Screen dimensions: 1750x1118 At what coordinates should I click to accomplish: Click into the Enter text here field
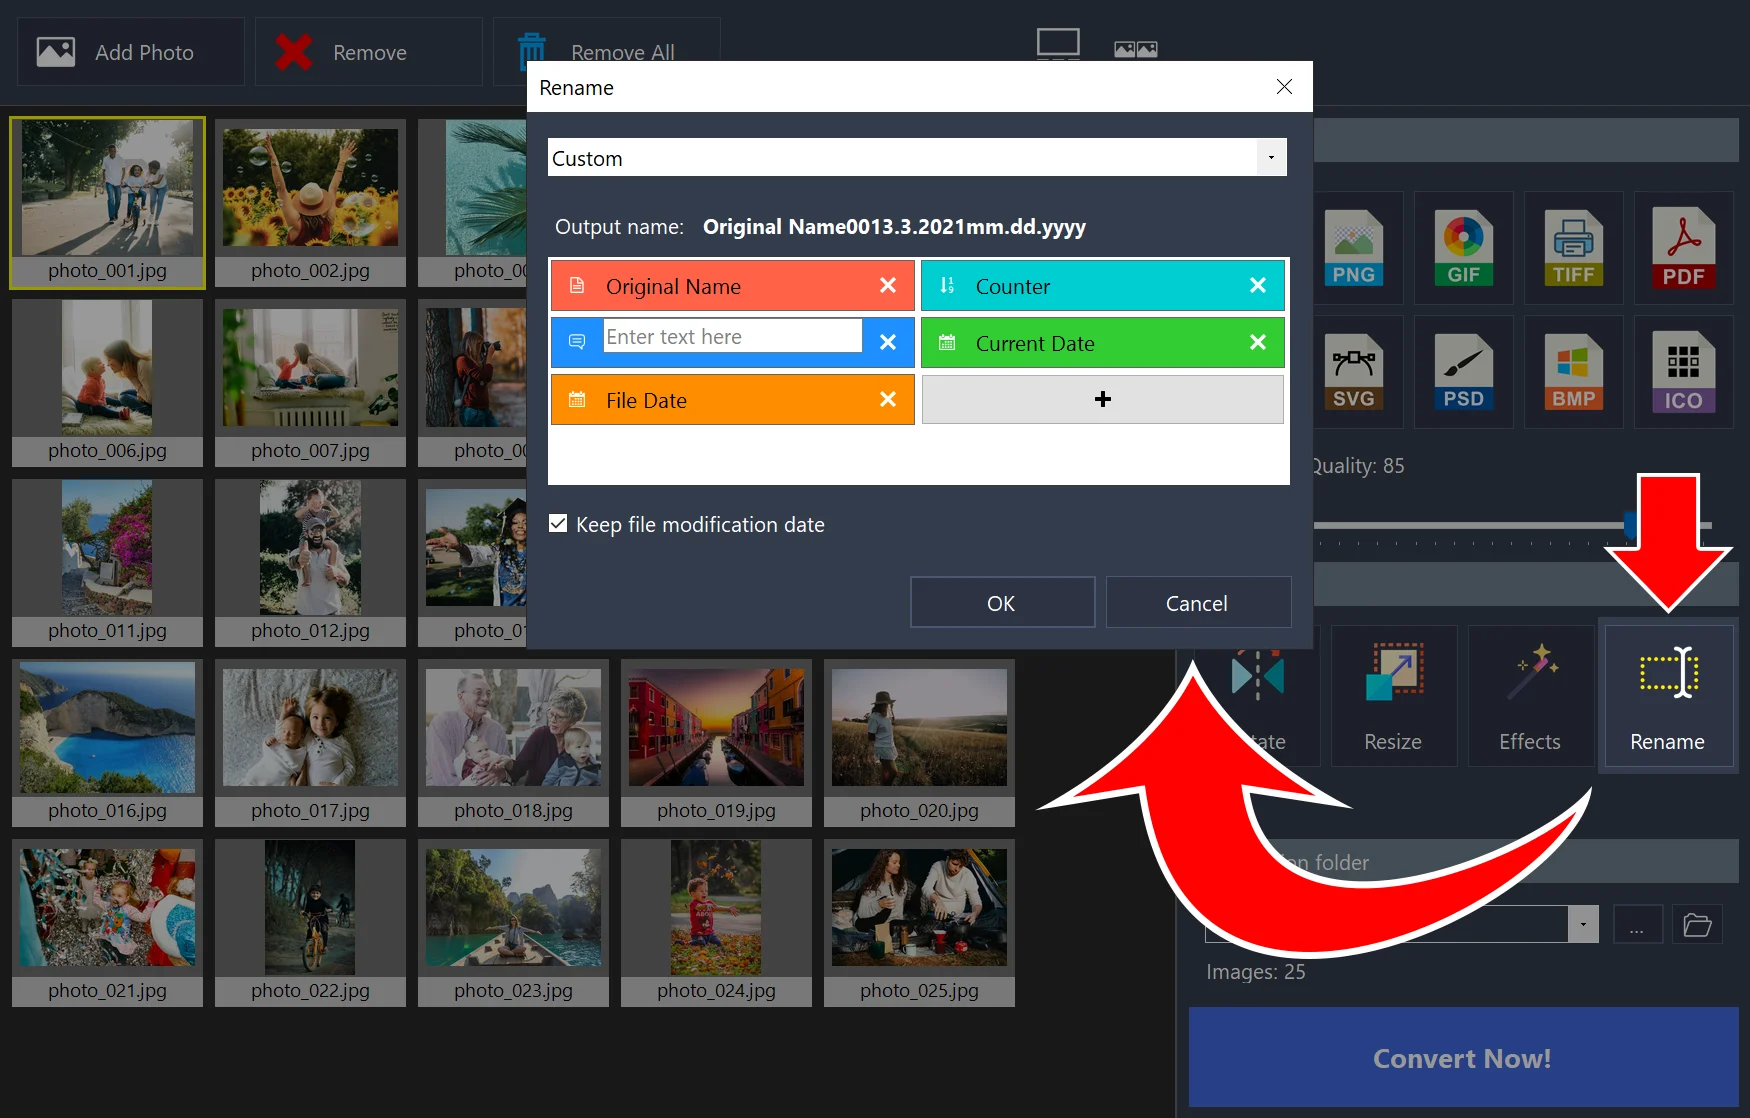tap(733, 336)
